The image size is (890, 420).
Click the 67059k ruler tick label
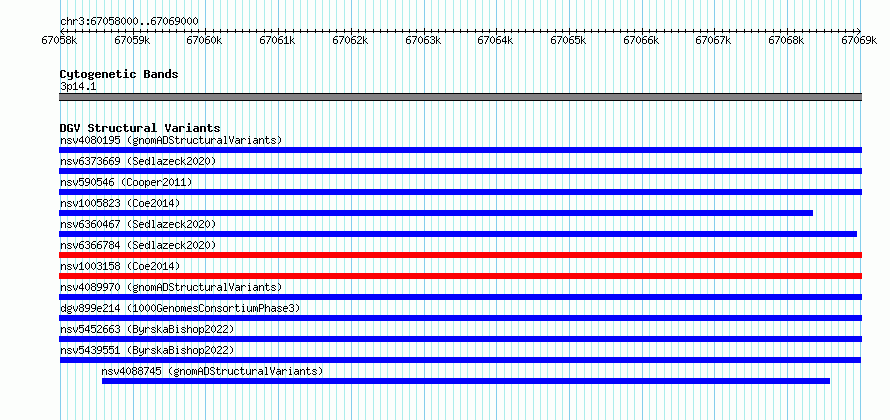[132, 40]
